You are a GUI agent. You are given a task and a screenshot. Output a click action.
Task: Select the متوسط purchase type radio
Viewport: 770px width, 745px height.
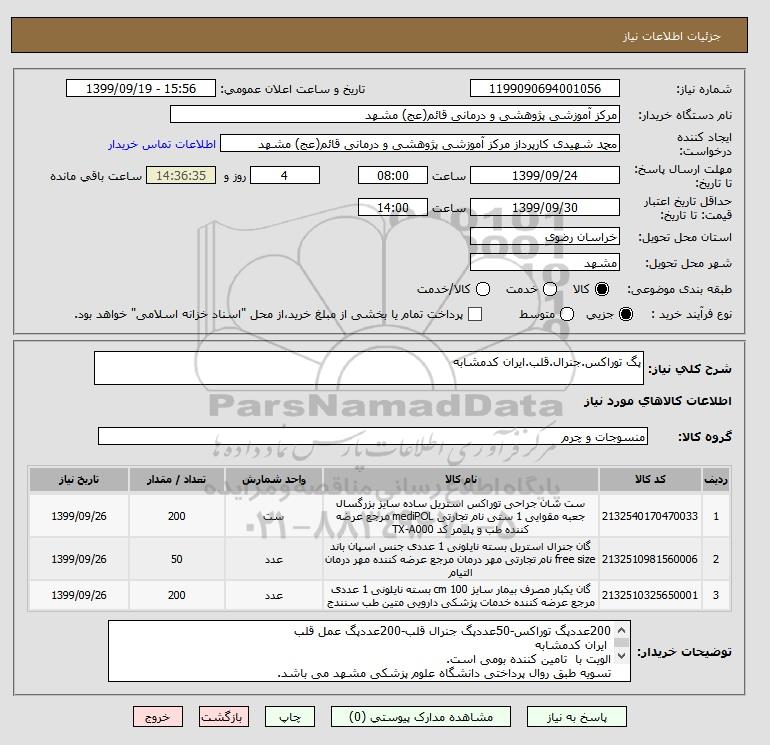[x=567, y=314]
